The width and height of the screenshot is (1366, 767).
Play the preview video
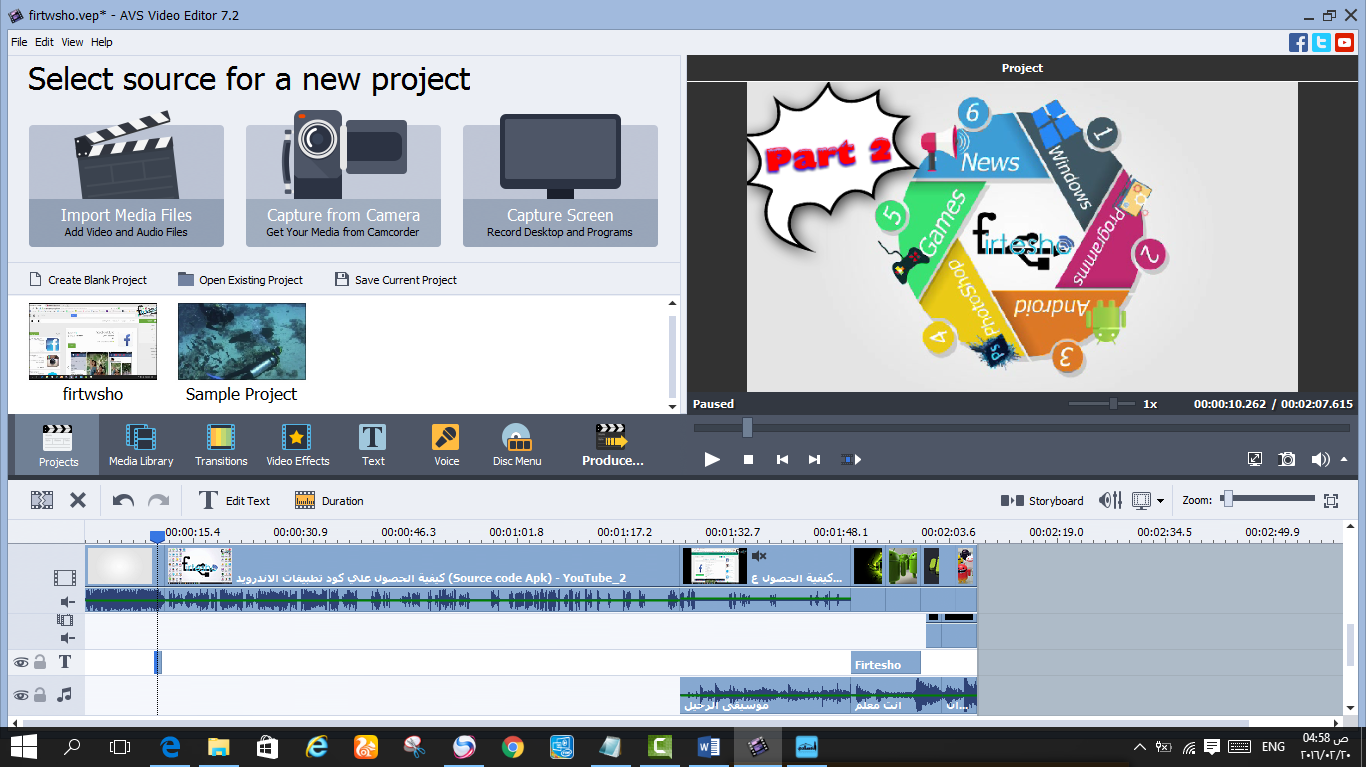(712, 459)
